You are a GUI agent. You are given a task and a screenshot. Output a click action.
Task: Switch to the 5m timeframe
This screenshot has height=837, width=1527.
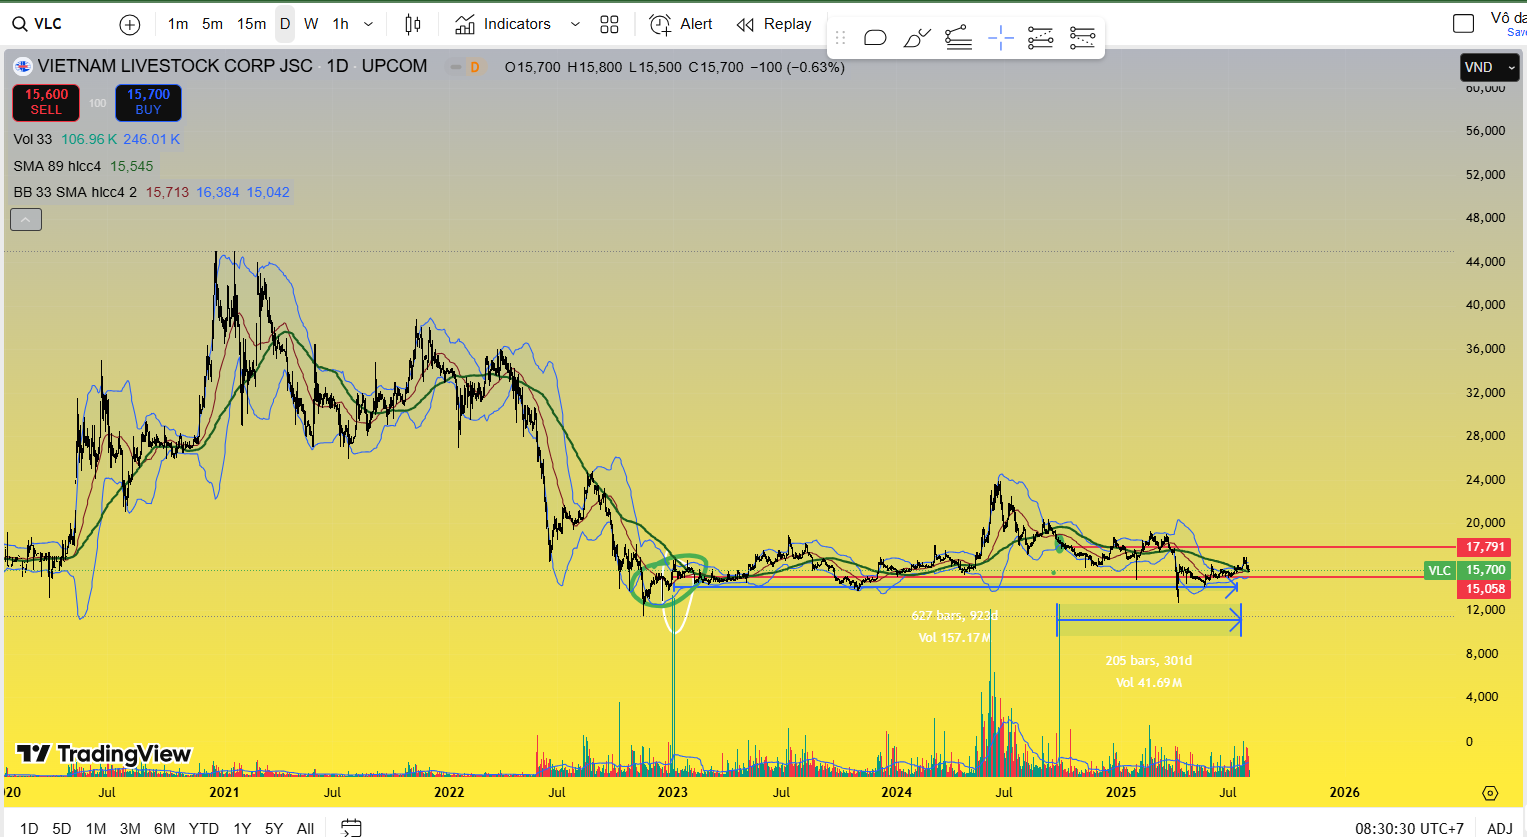point(212,24)
